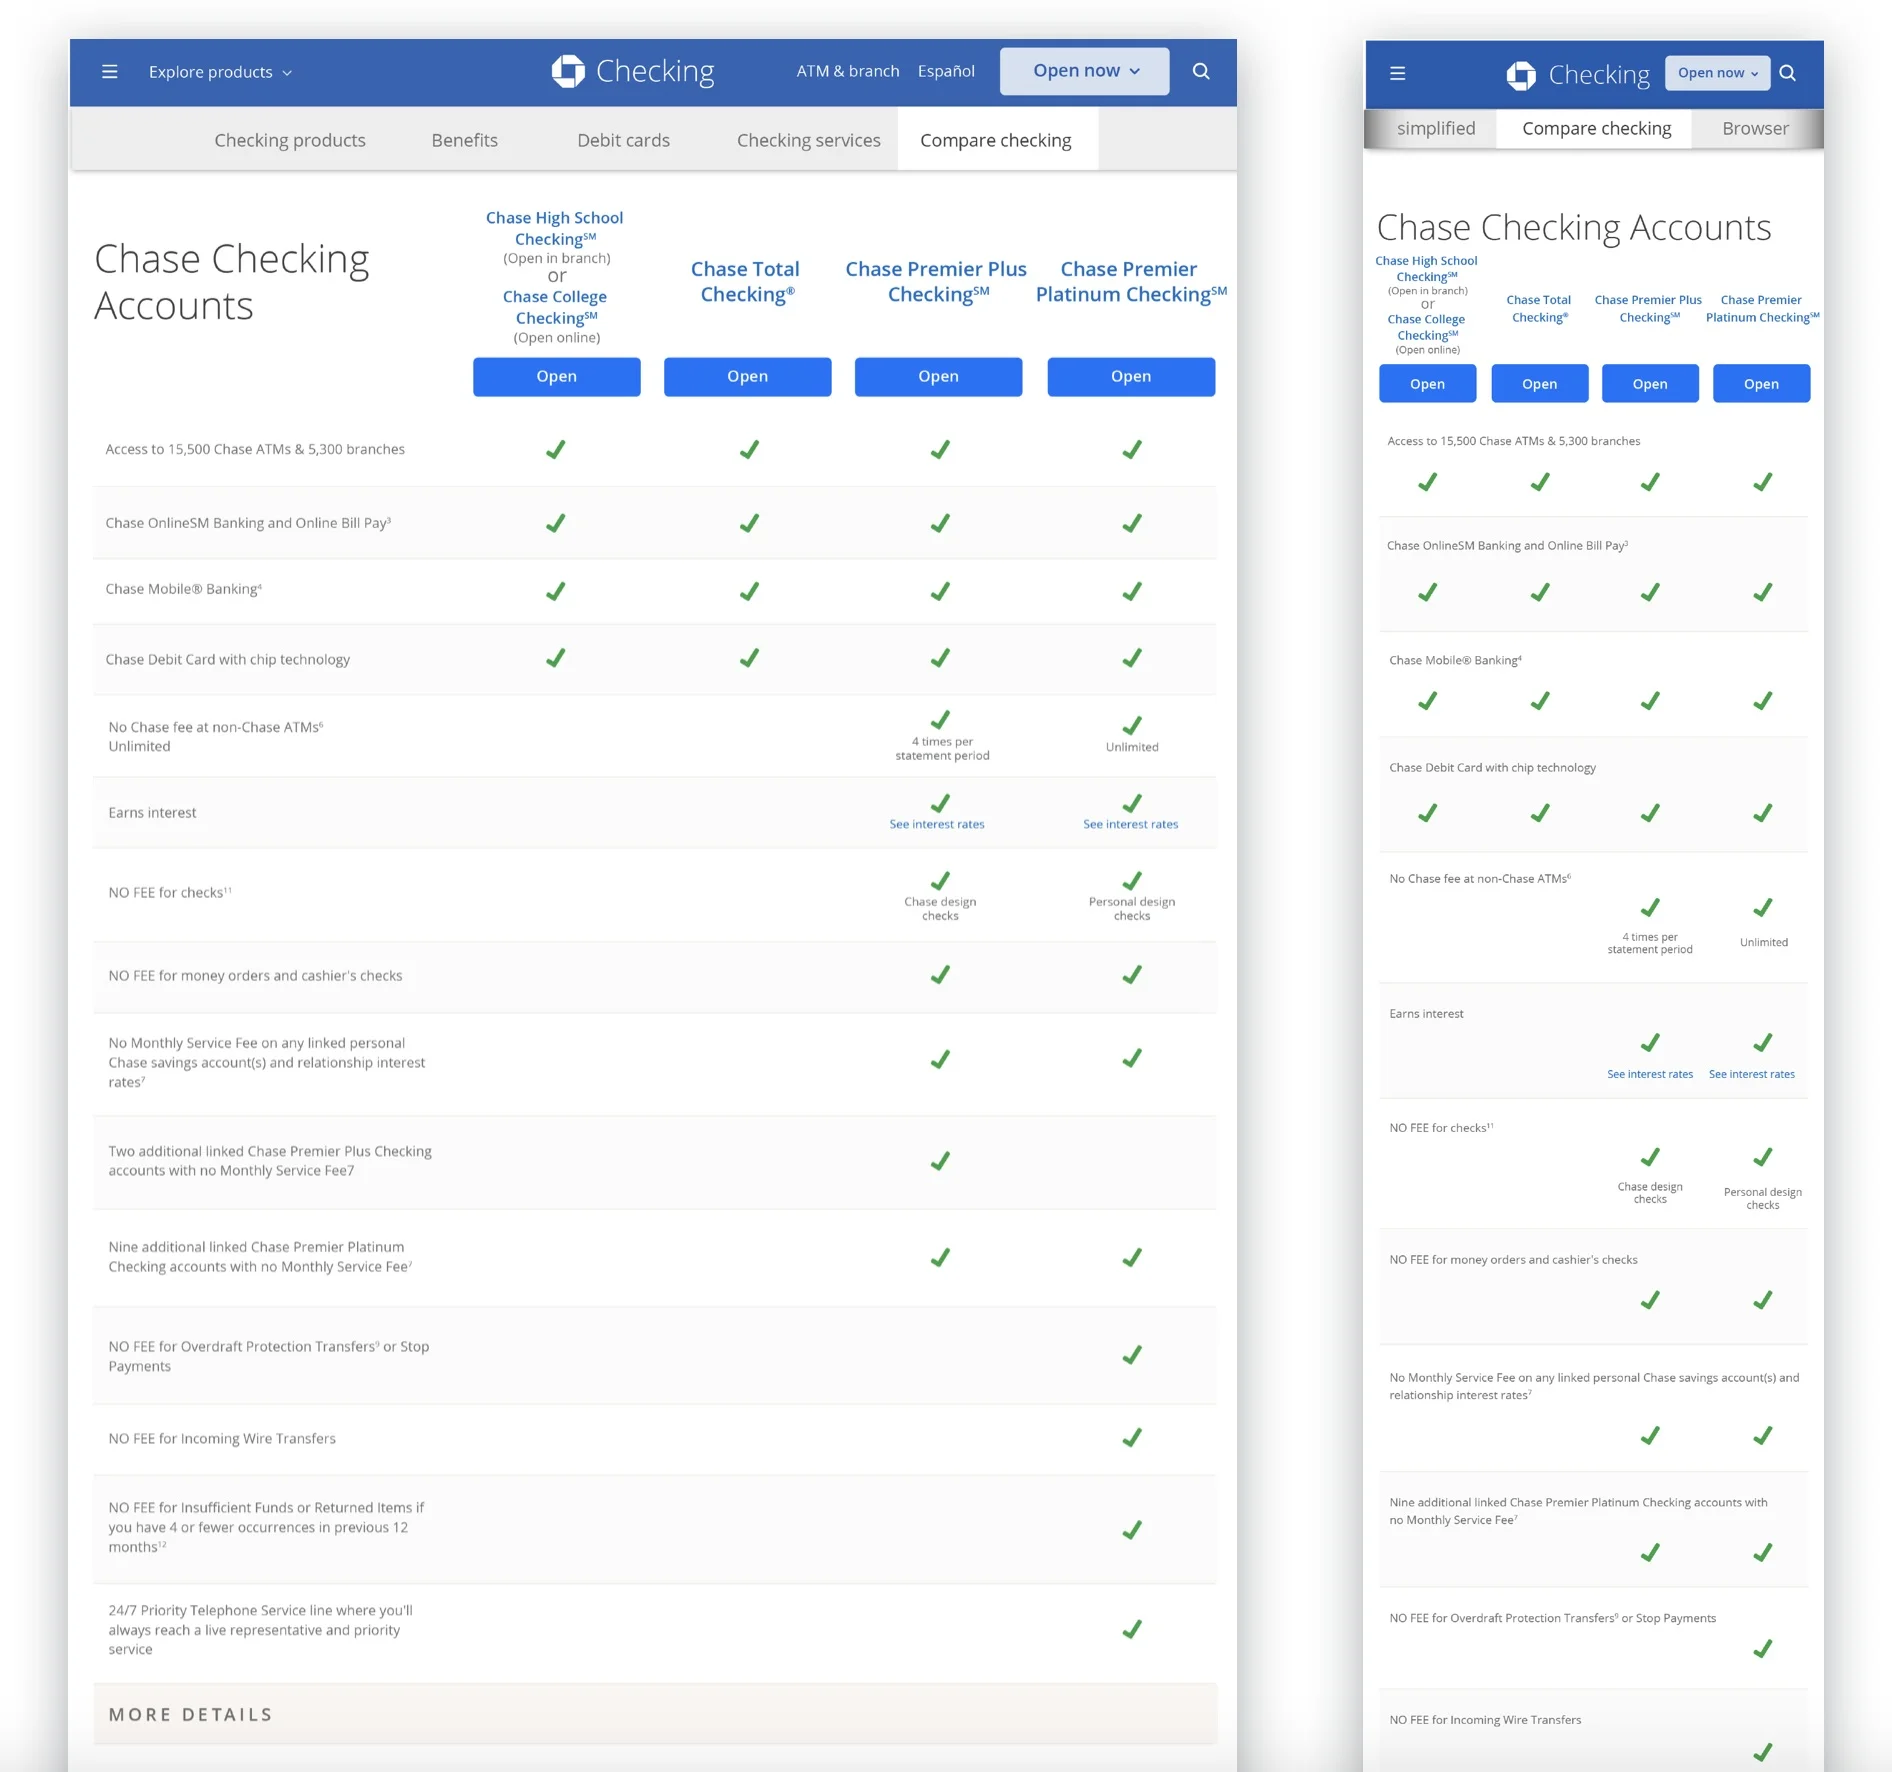Click 'Chase design checks' text, desktop
The height and width of the screenshot is (1772, 1892).
pos(940,908)
